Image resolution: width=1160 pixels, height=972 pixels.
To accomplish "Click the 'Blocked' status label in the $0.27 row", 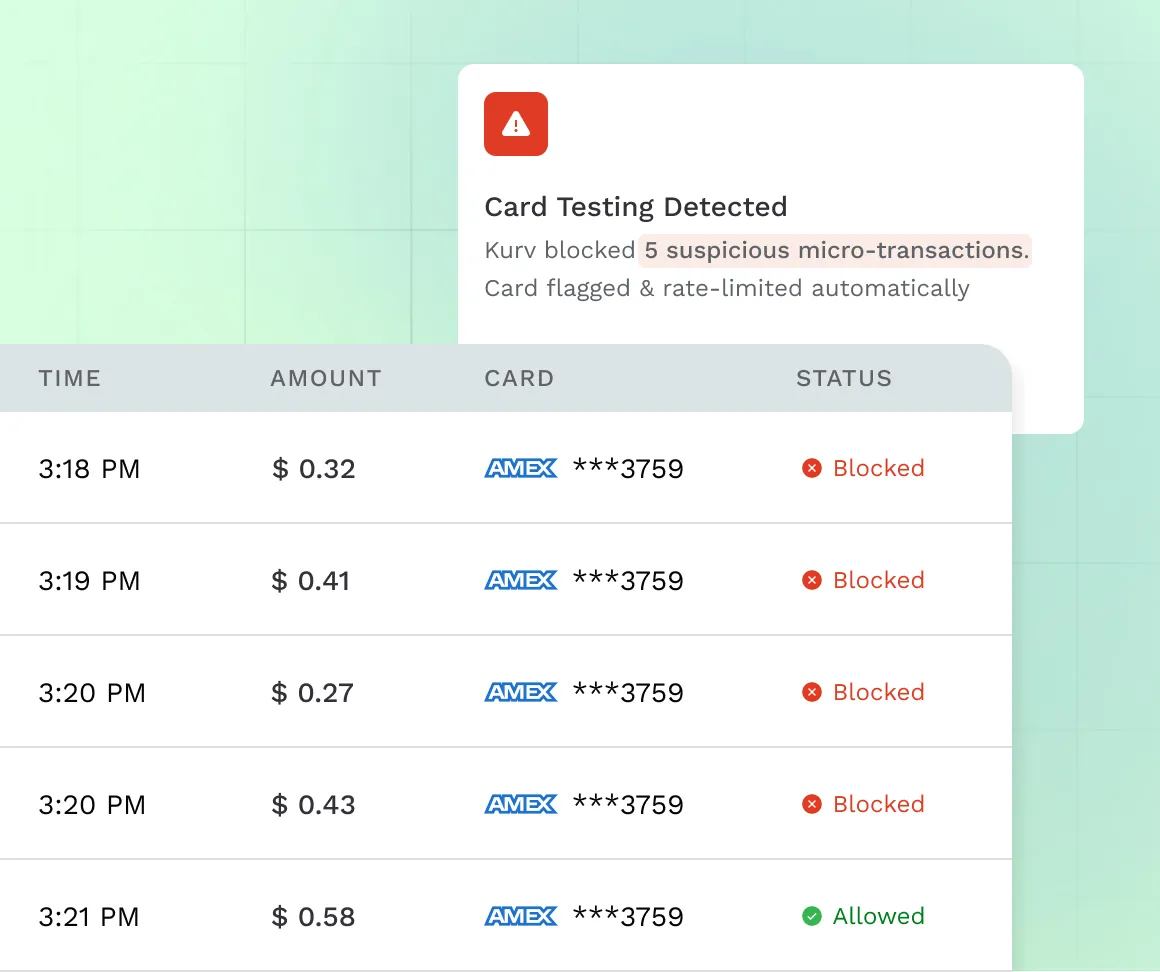I will click(878, 692).
